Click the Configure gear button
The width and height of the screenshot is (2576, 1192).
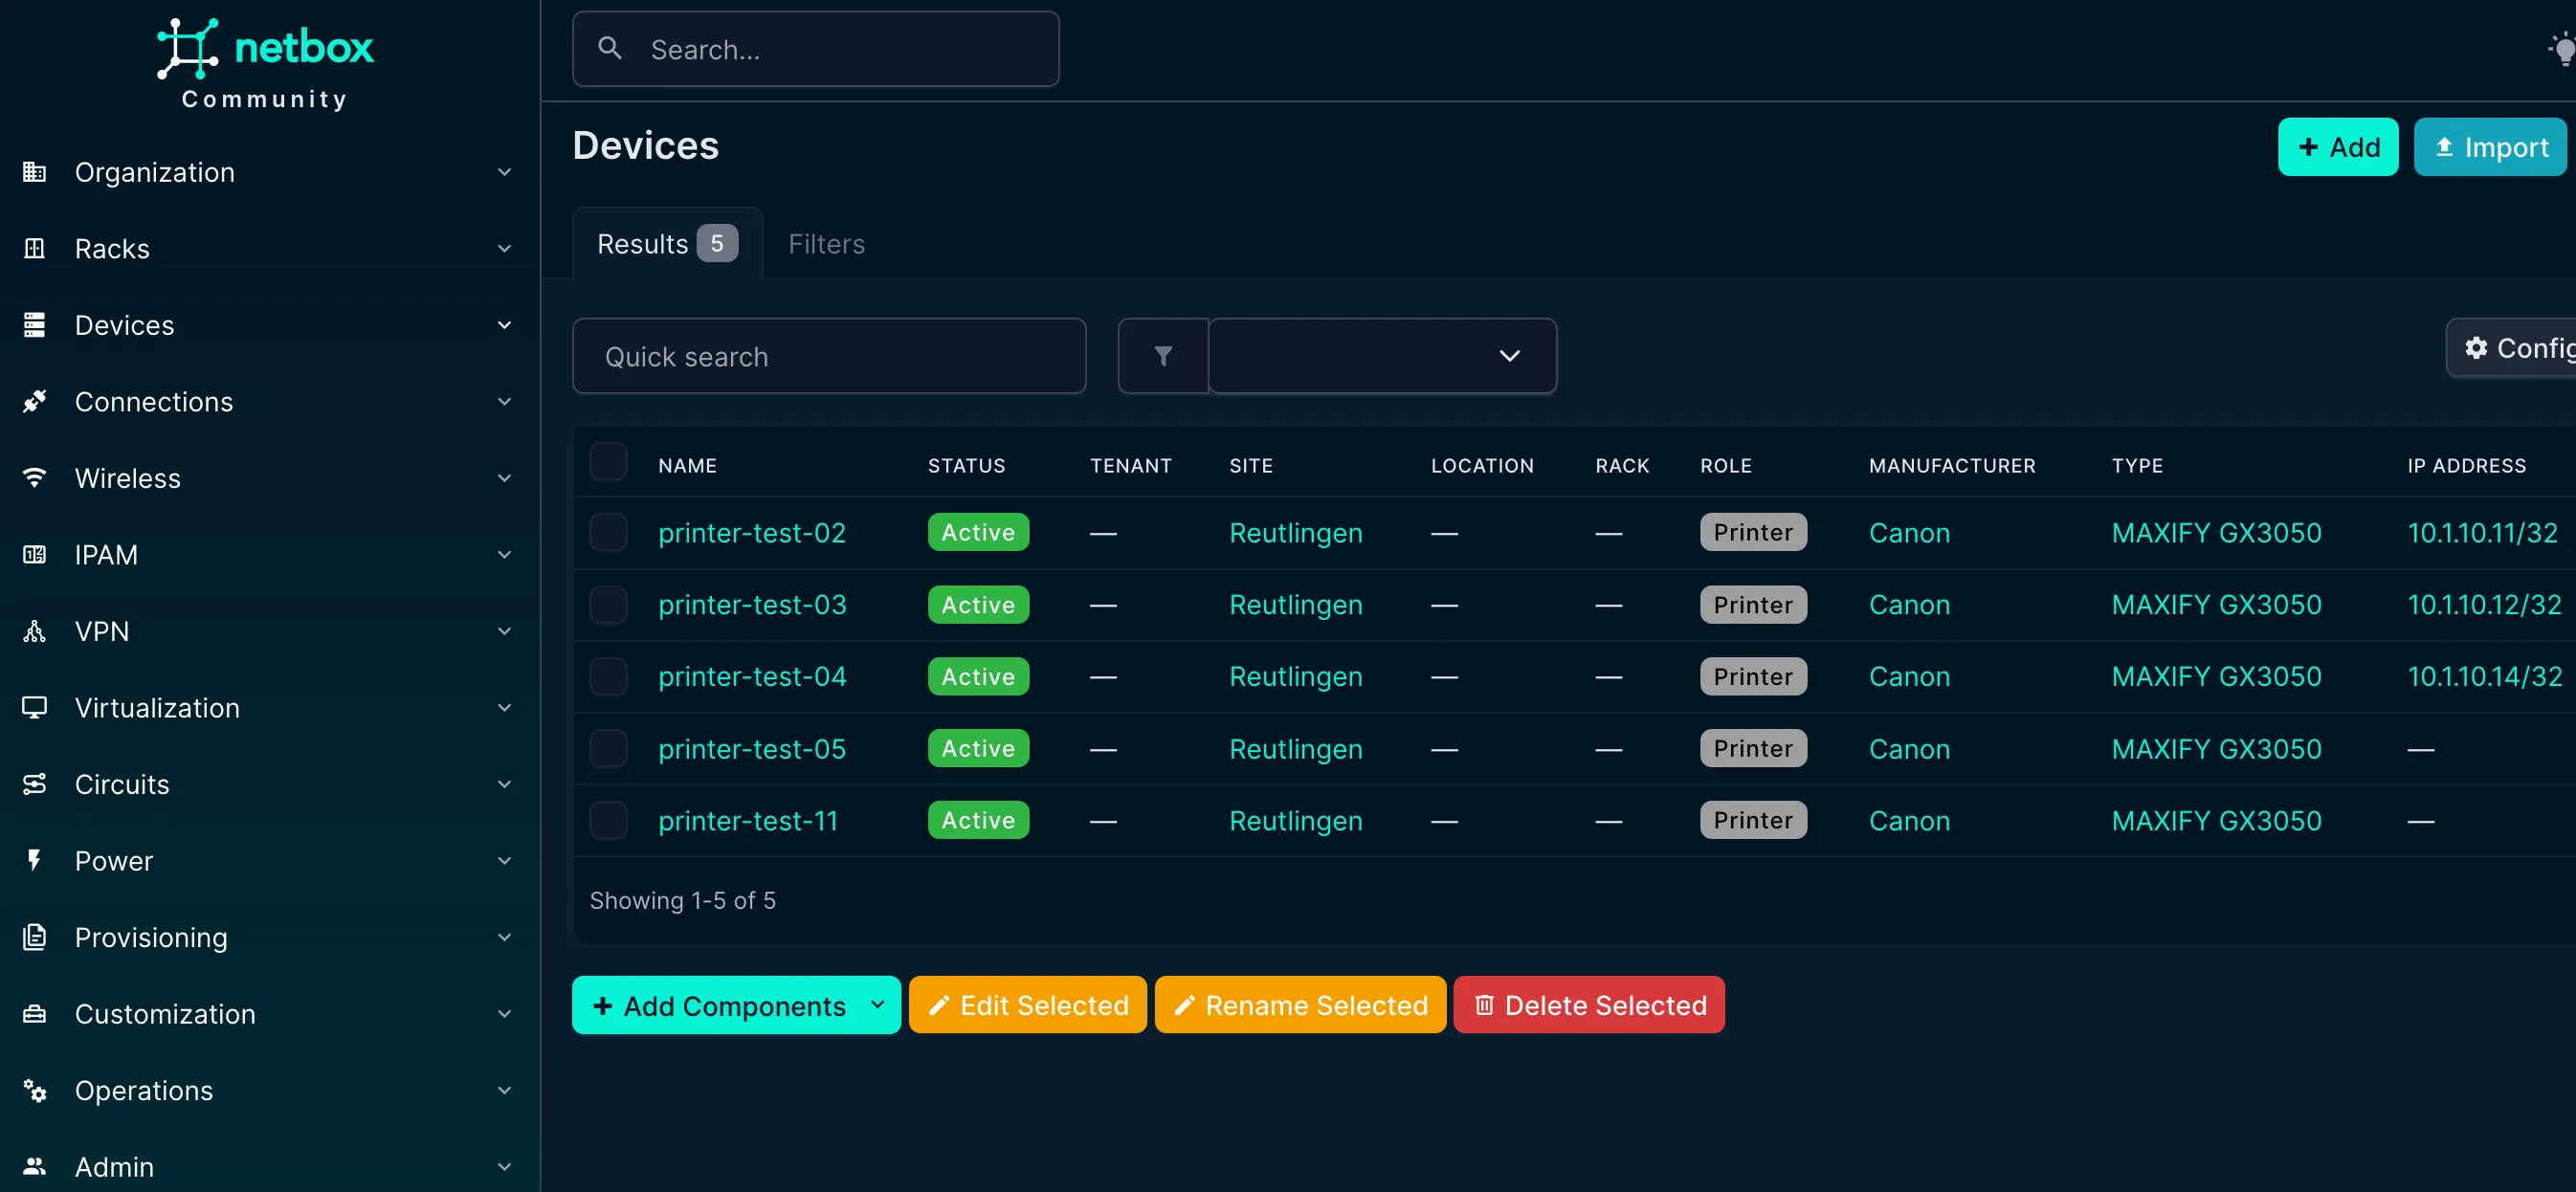point(2511,348)
